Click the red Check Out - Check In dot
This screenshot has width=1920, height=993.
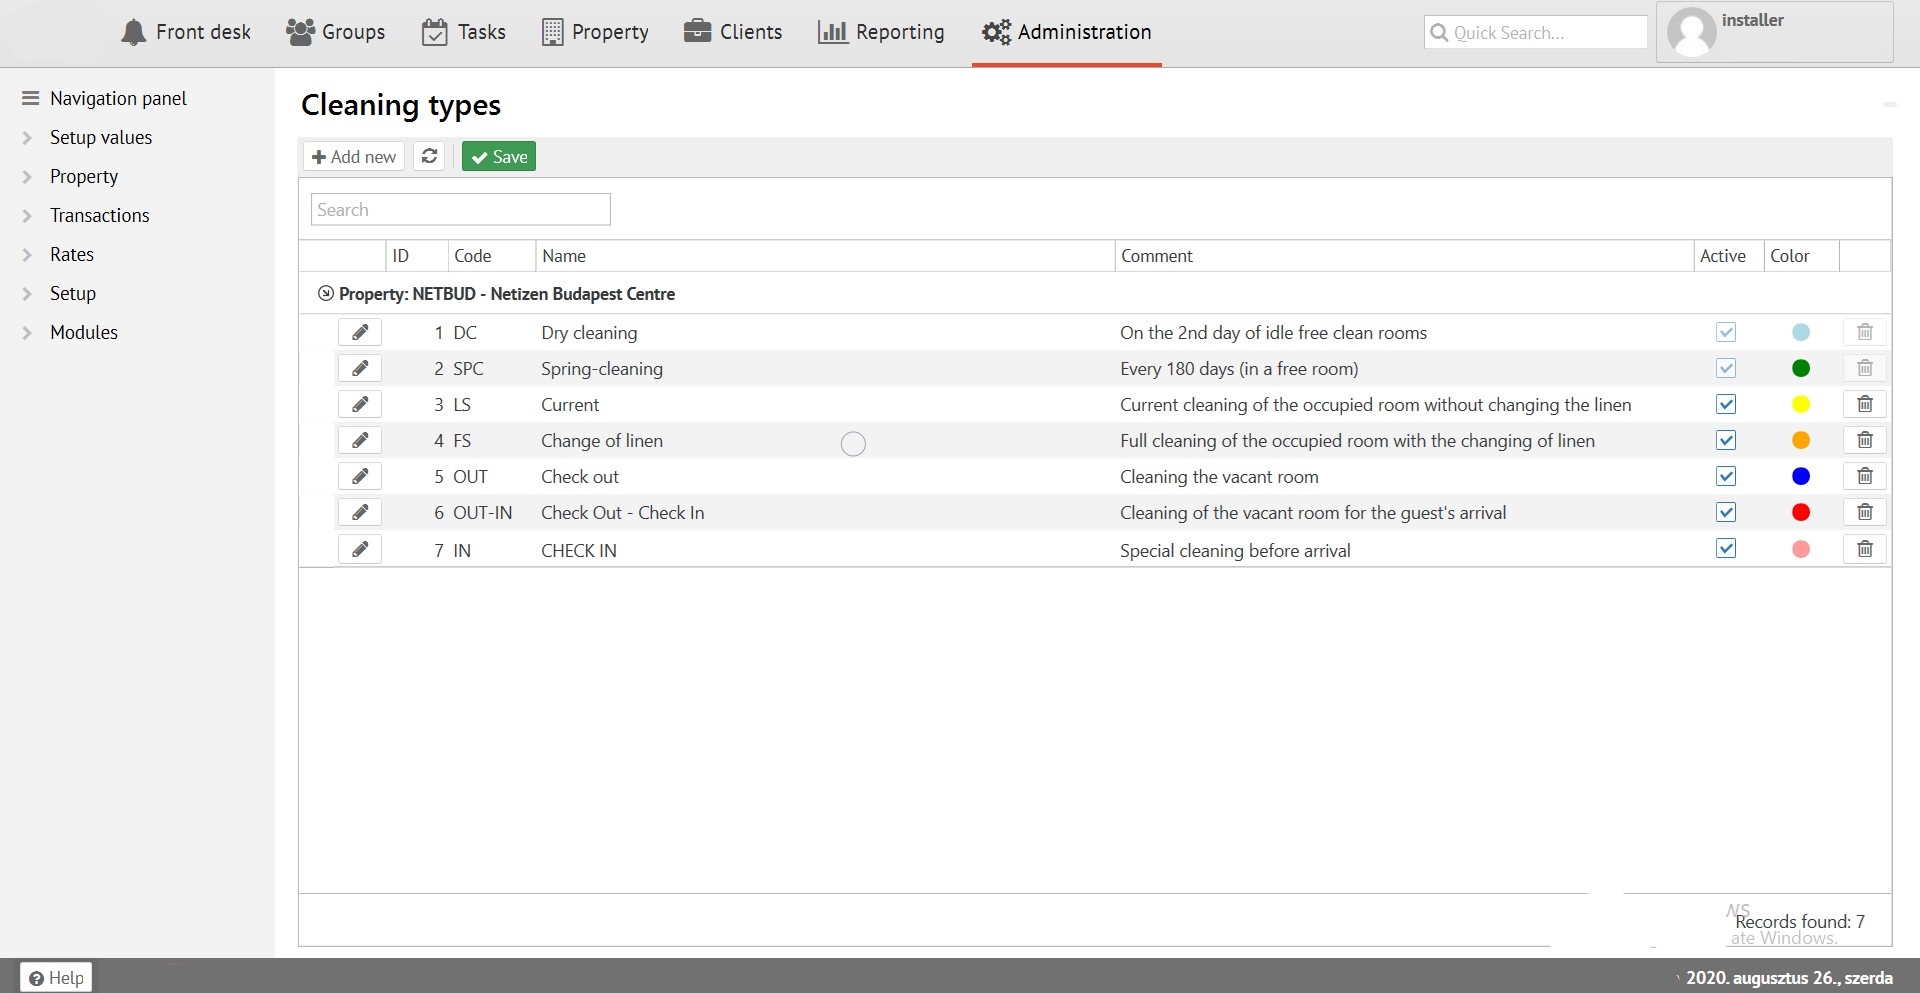pyautogui.click(x=1801, y=512)
